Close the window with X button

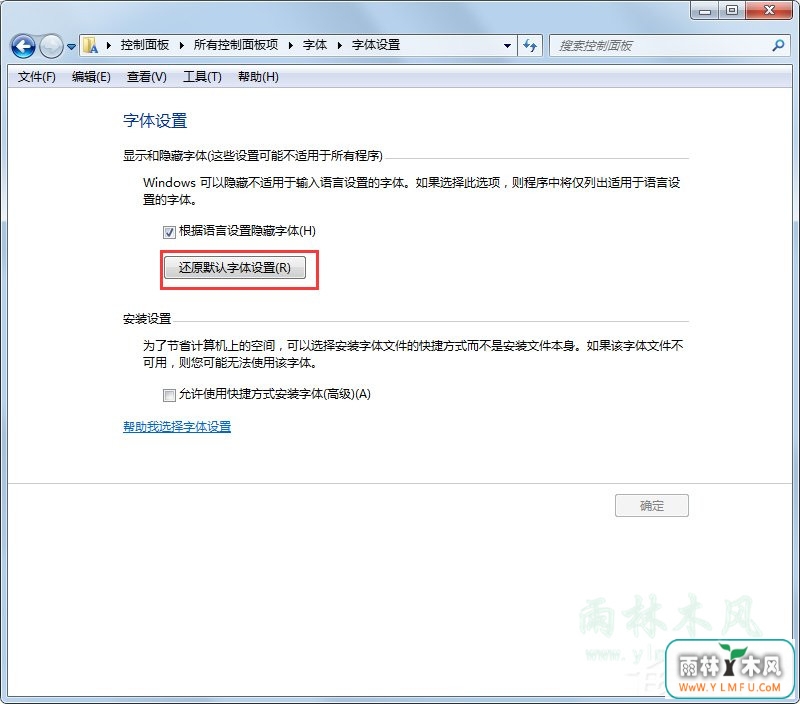[x=769, y=11]
